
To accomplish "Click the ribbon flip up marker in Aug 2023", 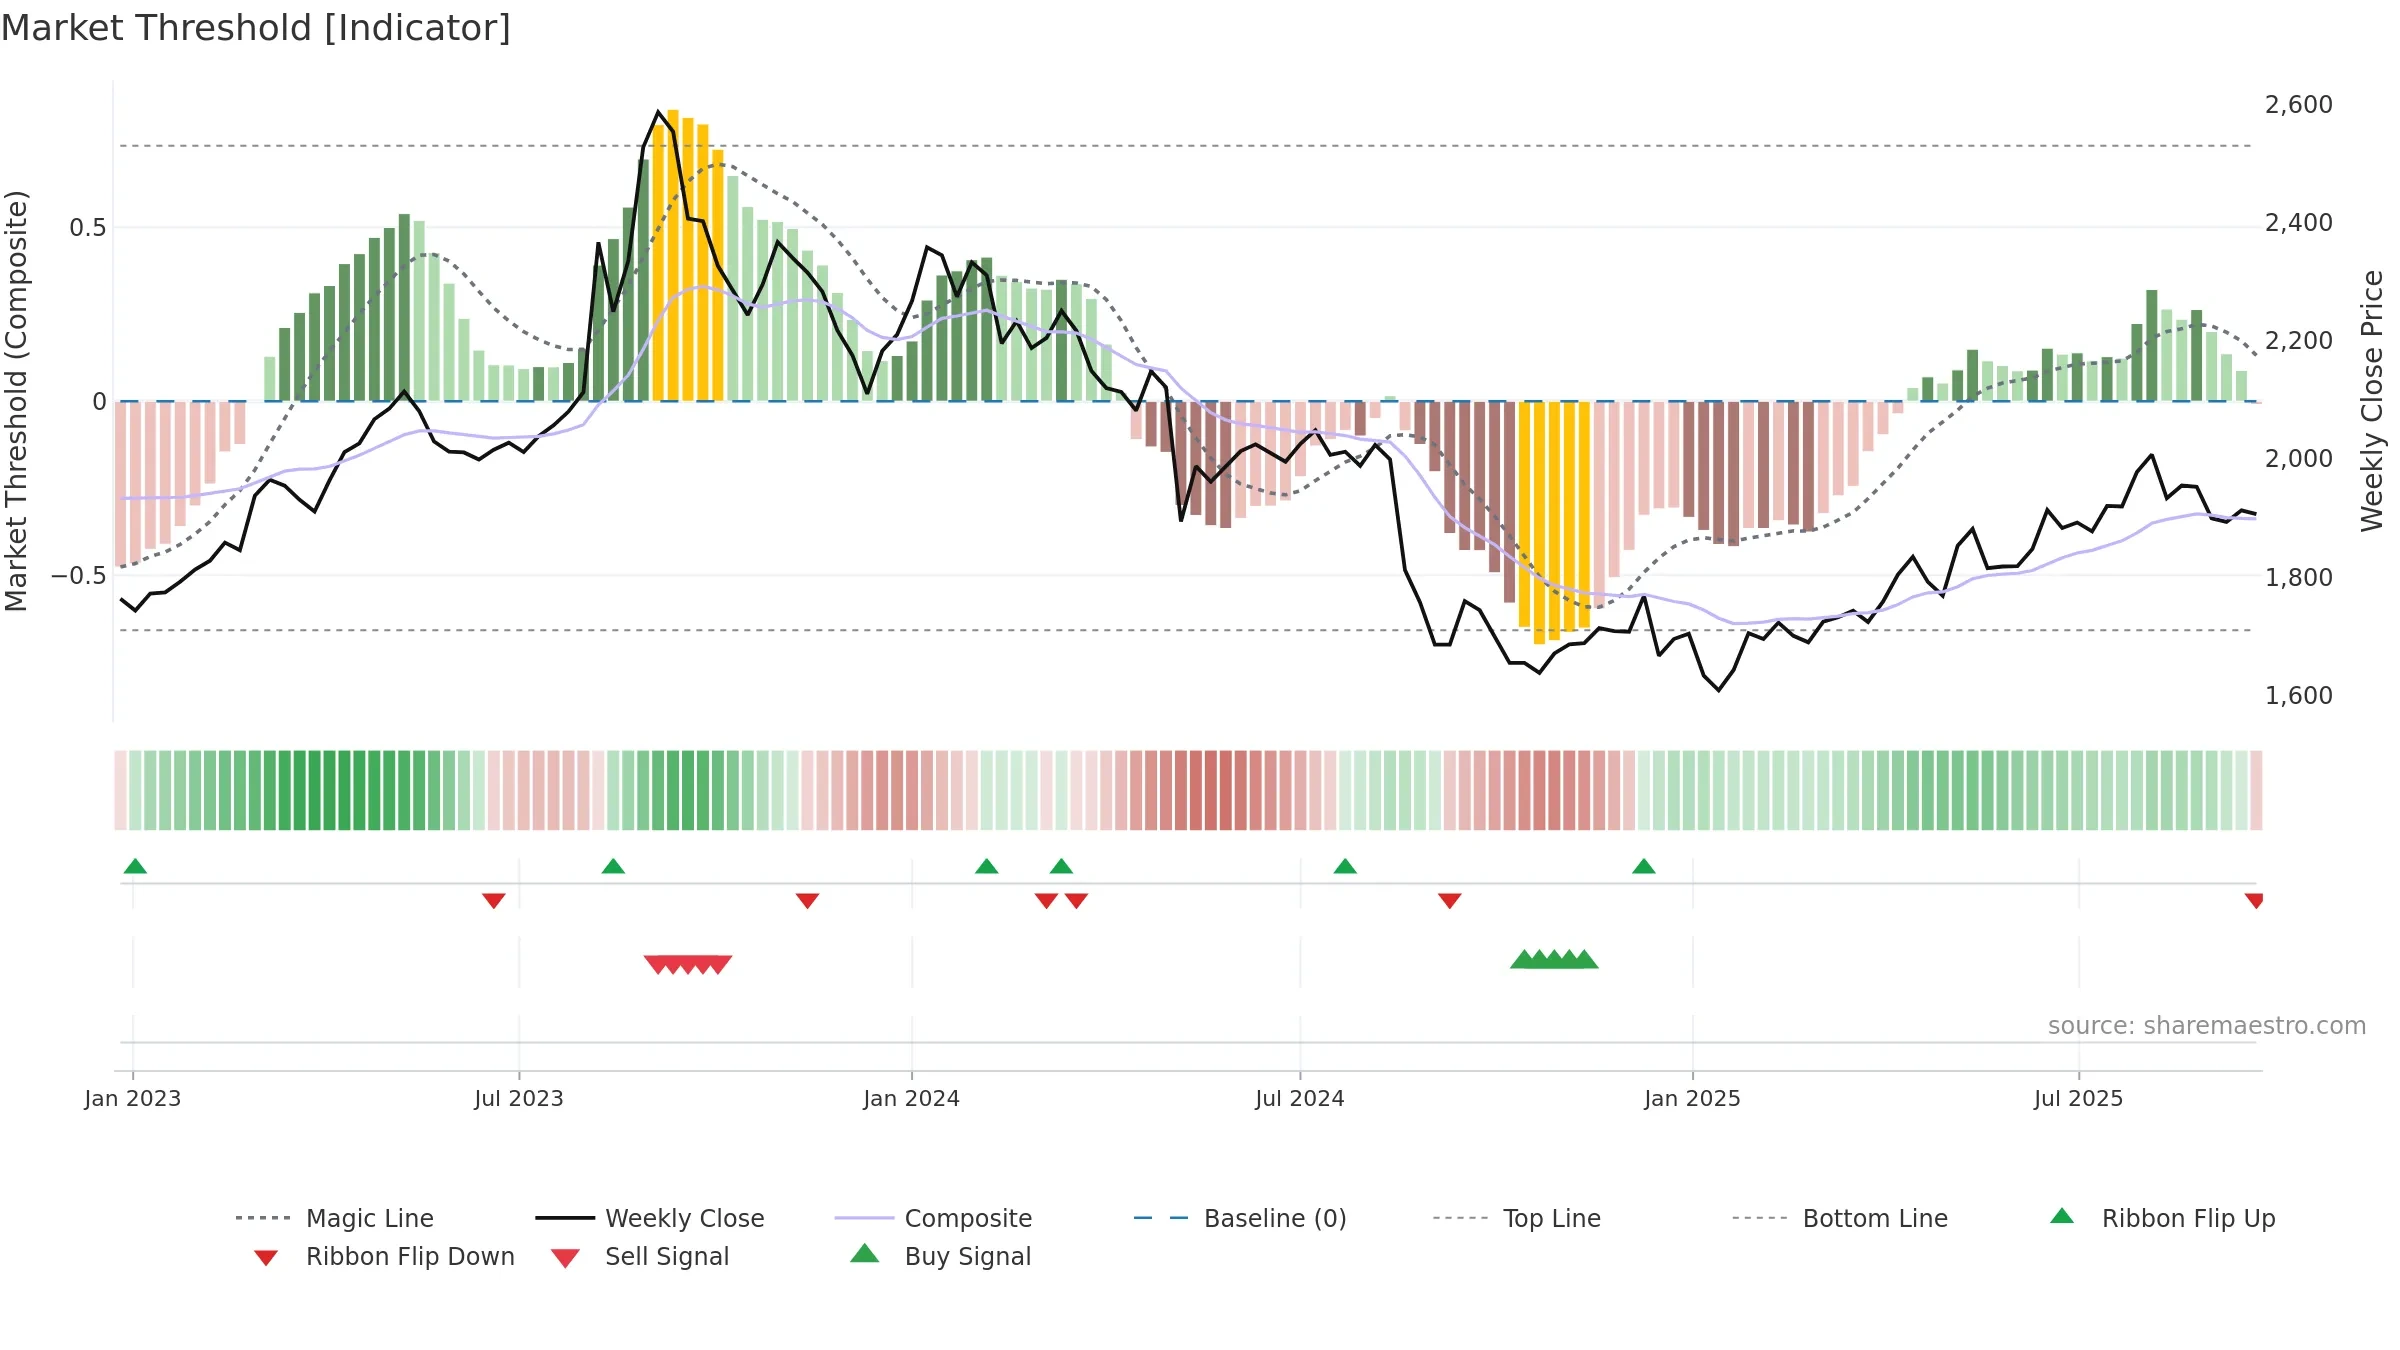I will [613, 866].
